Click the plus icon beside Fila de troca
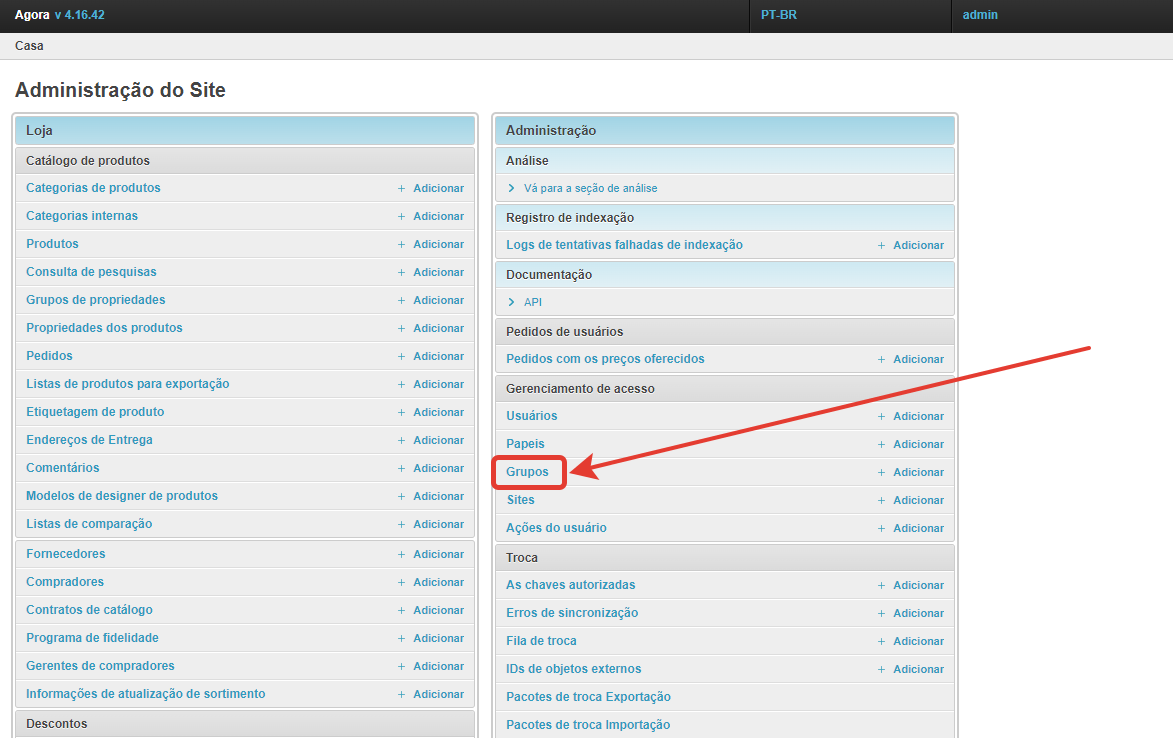The image size is (1173, 738). (x=882, y=641)
